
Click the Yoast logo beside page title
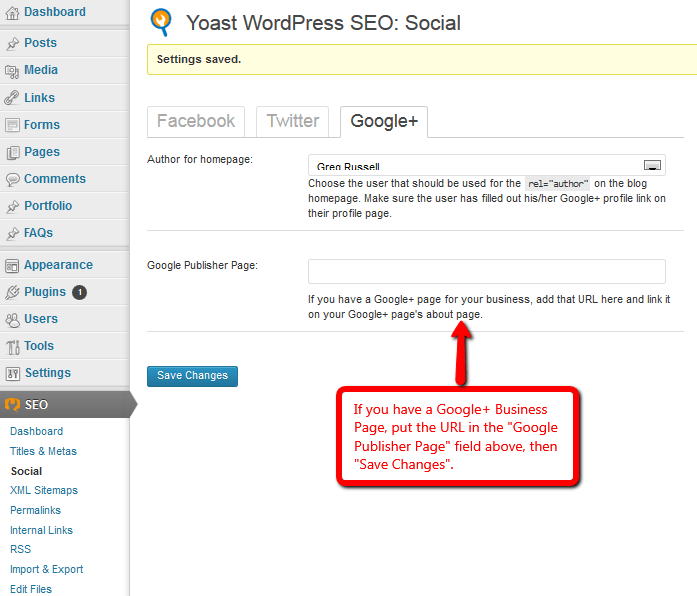[161, 22]
